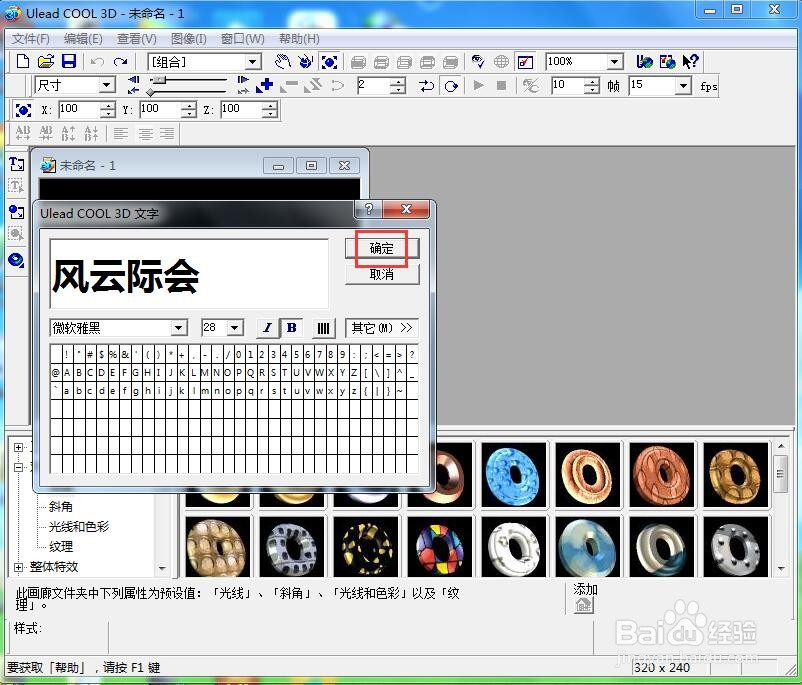The image size is (802, 685).
Task: Click the text dialog help question button
Action: tap(369, 209)
